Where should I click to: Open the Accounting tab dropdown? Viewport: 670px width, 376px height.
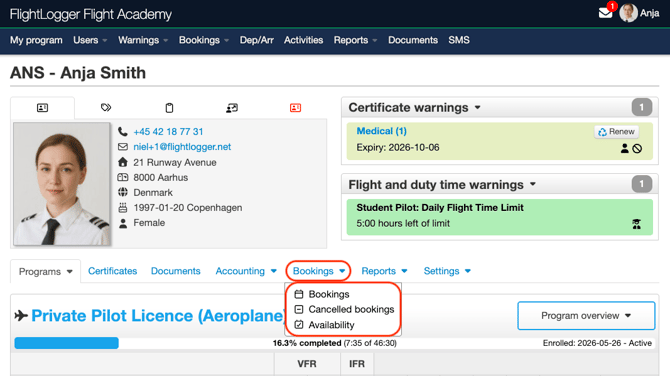(x=246, y=271)
